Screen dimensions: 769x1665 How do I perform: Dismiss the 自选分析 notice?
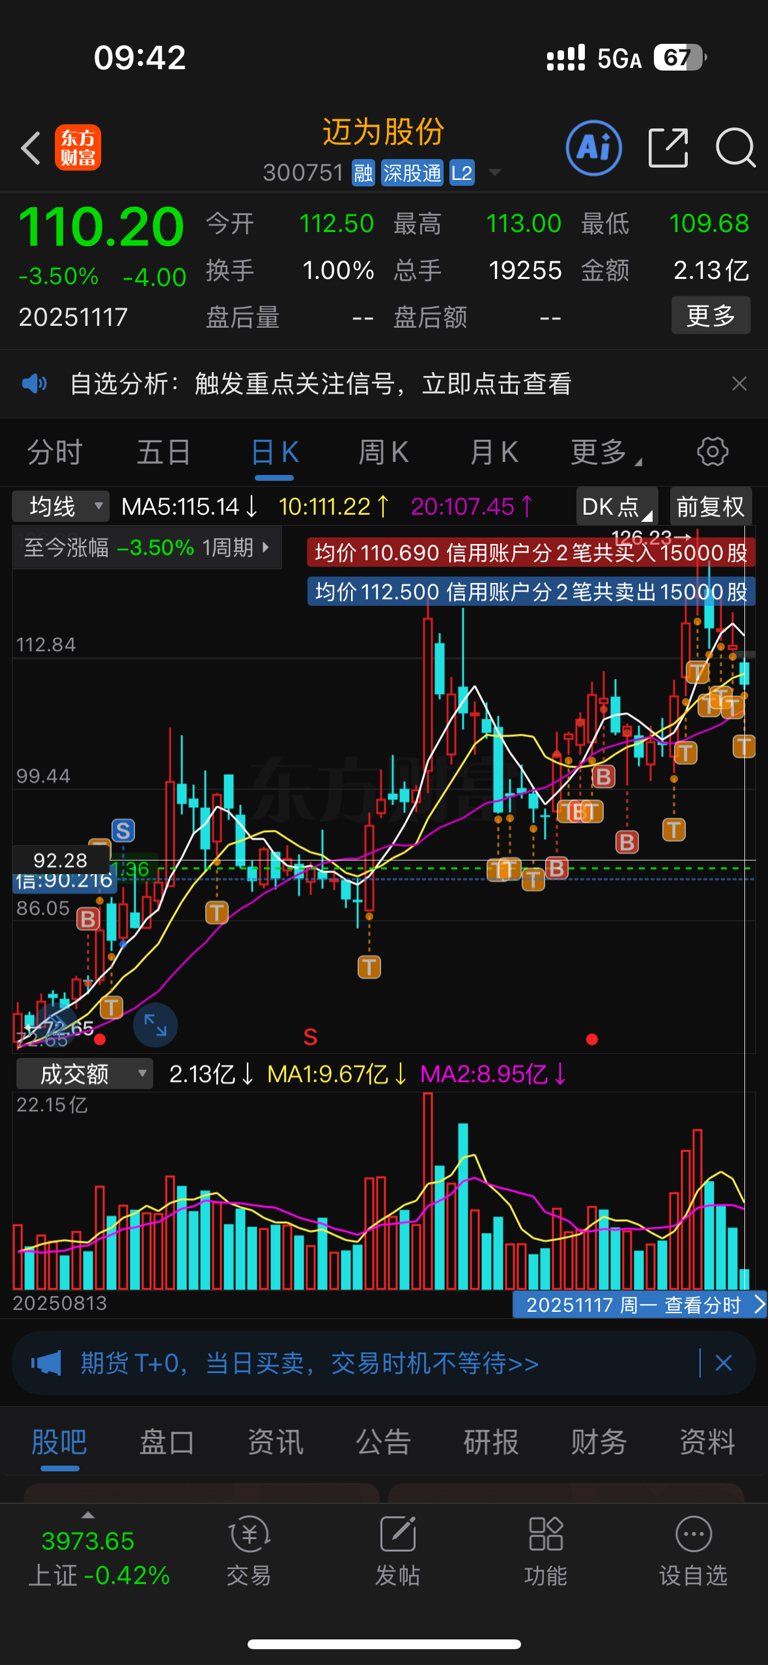coord(739,384)
